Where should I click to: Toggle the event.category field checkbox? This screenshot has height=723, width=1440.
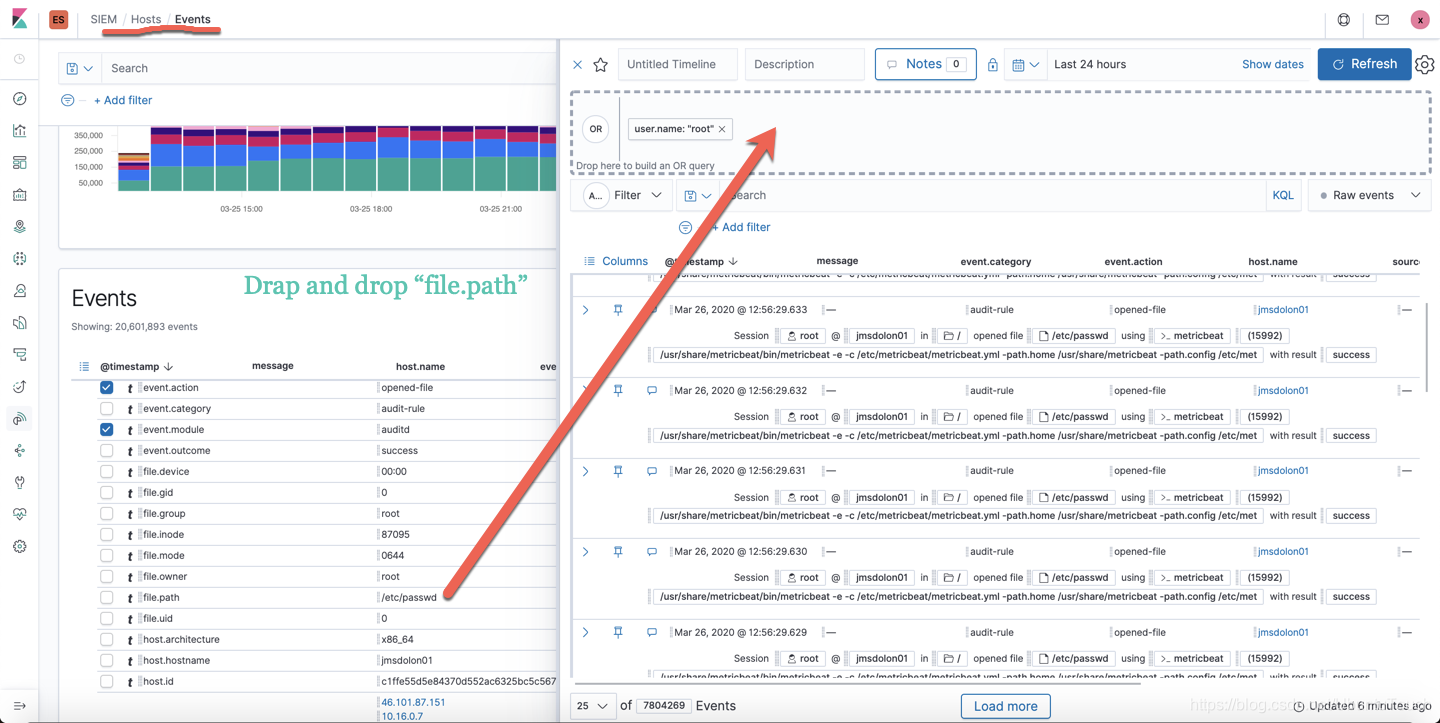pos(107,409)
